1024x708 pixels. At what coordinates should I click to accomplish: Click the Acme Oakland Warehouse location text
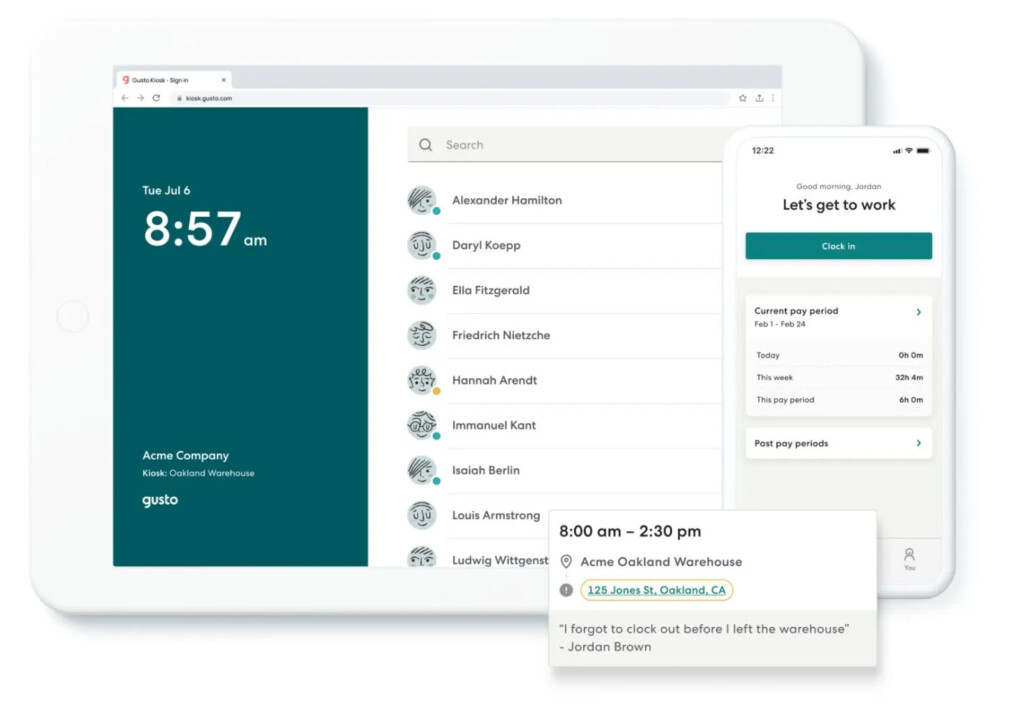click(661, 562)
